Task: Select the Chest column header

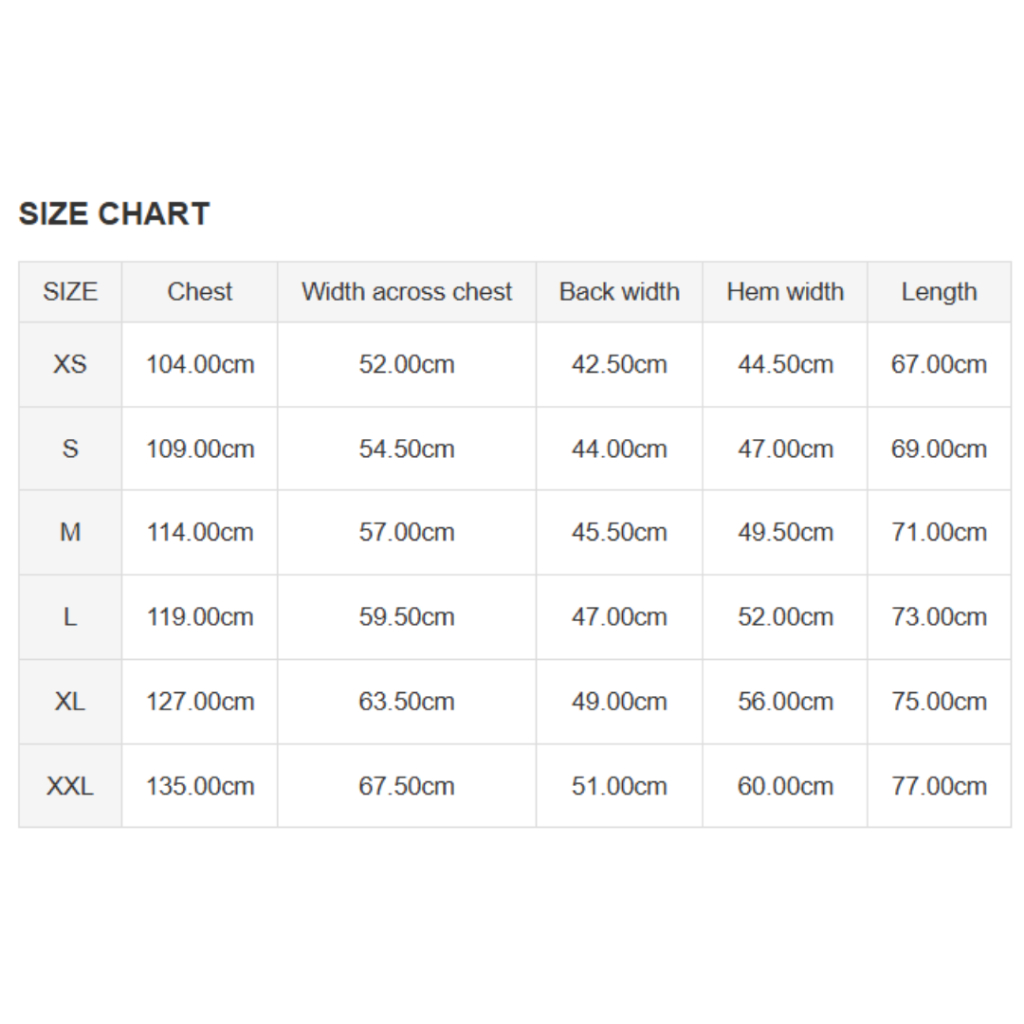Action: coord(200,292)
